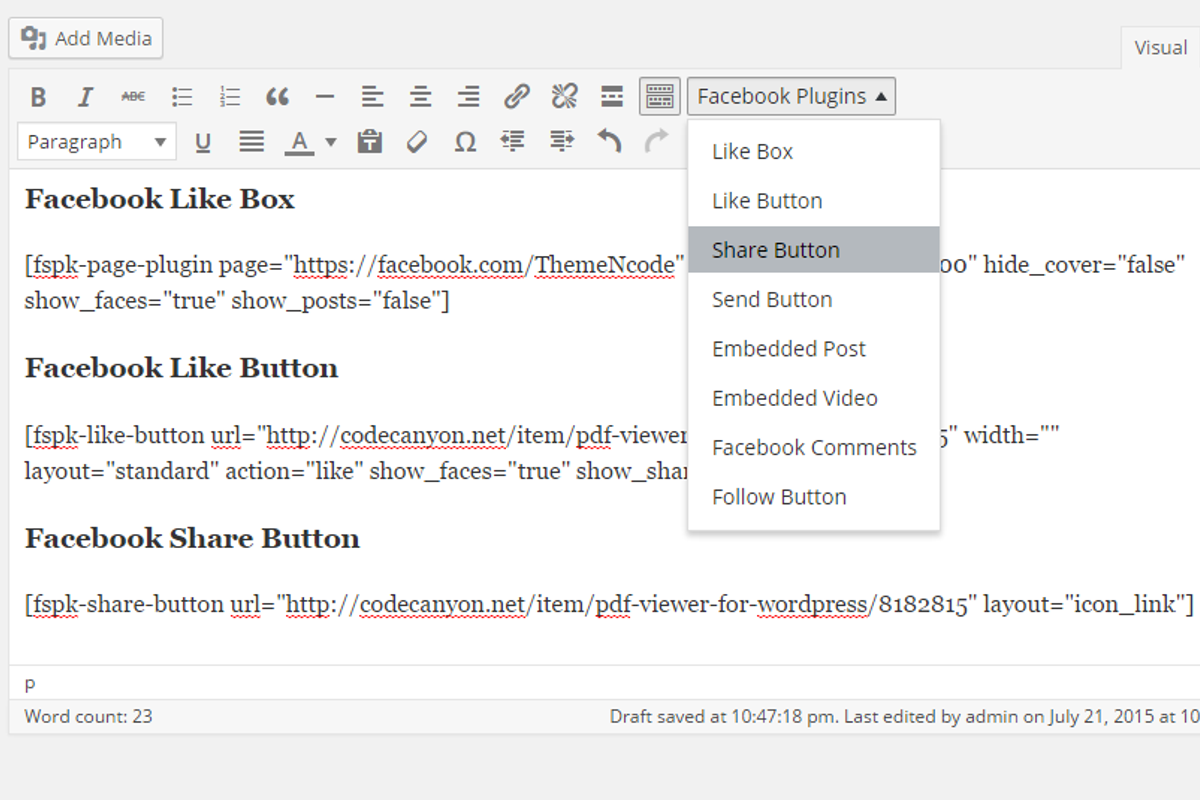Click the Add Media button

coord(85,38)
